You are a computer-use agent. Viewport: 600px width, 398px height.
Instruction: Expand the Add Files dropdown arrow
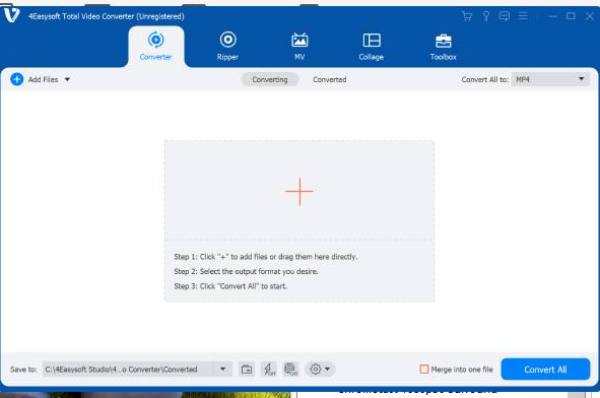[67, 80]
